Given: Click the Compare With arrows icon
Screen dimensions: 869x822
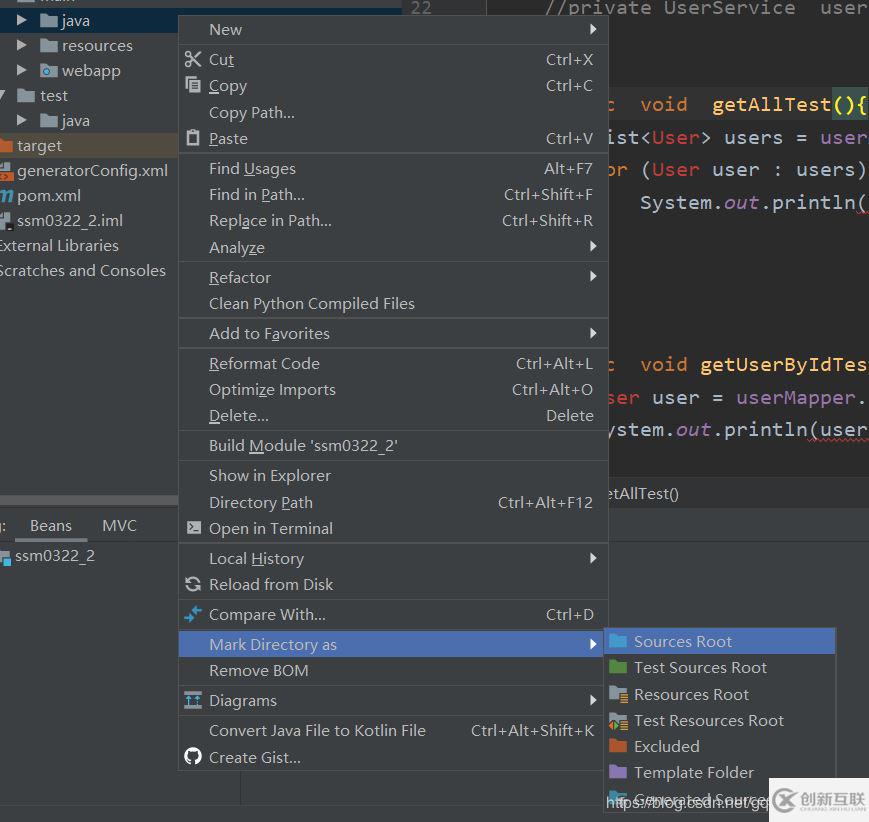Looking at the screenshot, I should pos(193,614).
